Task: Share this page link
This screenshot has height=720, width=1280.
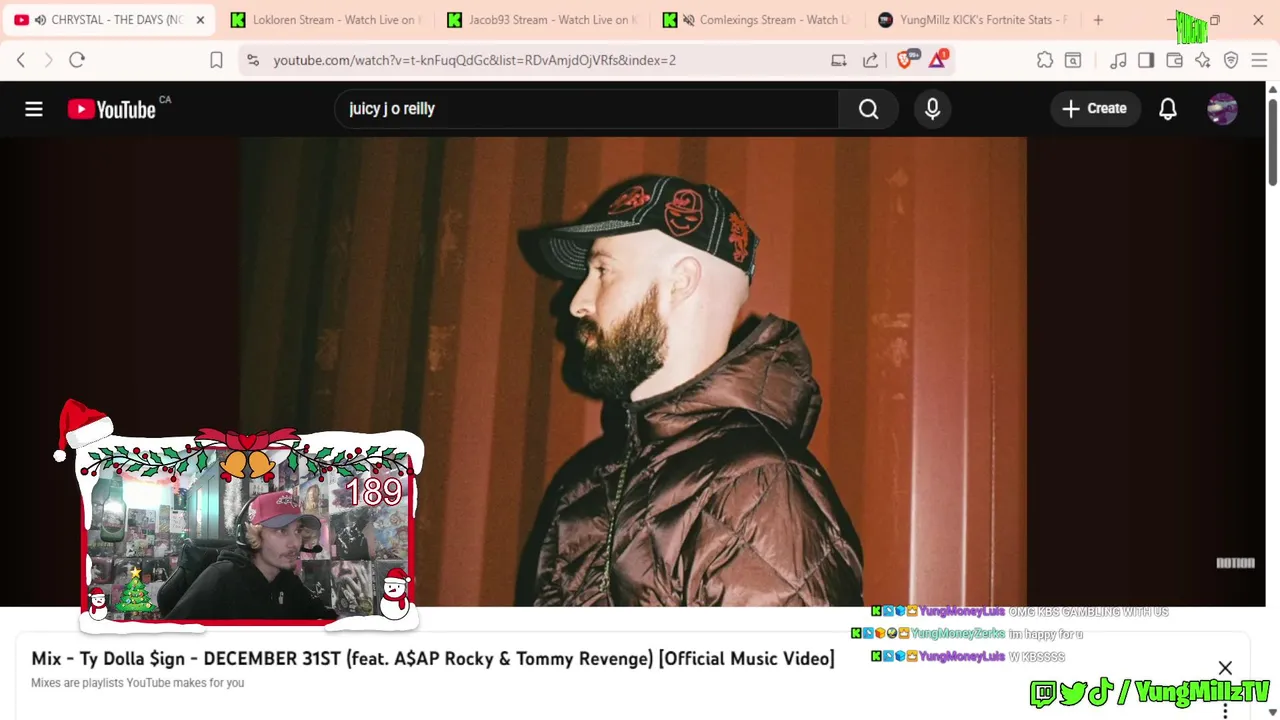Action: [x=870, y=60]
